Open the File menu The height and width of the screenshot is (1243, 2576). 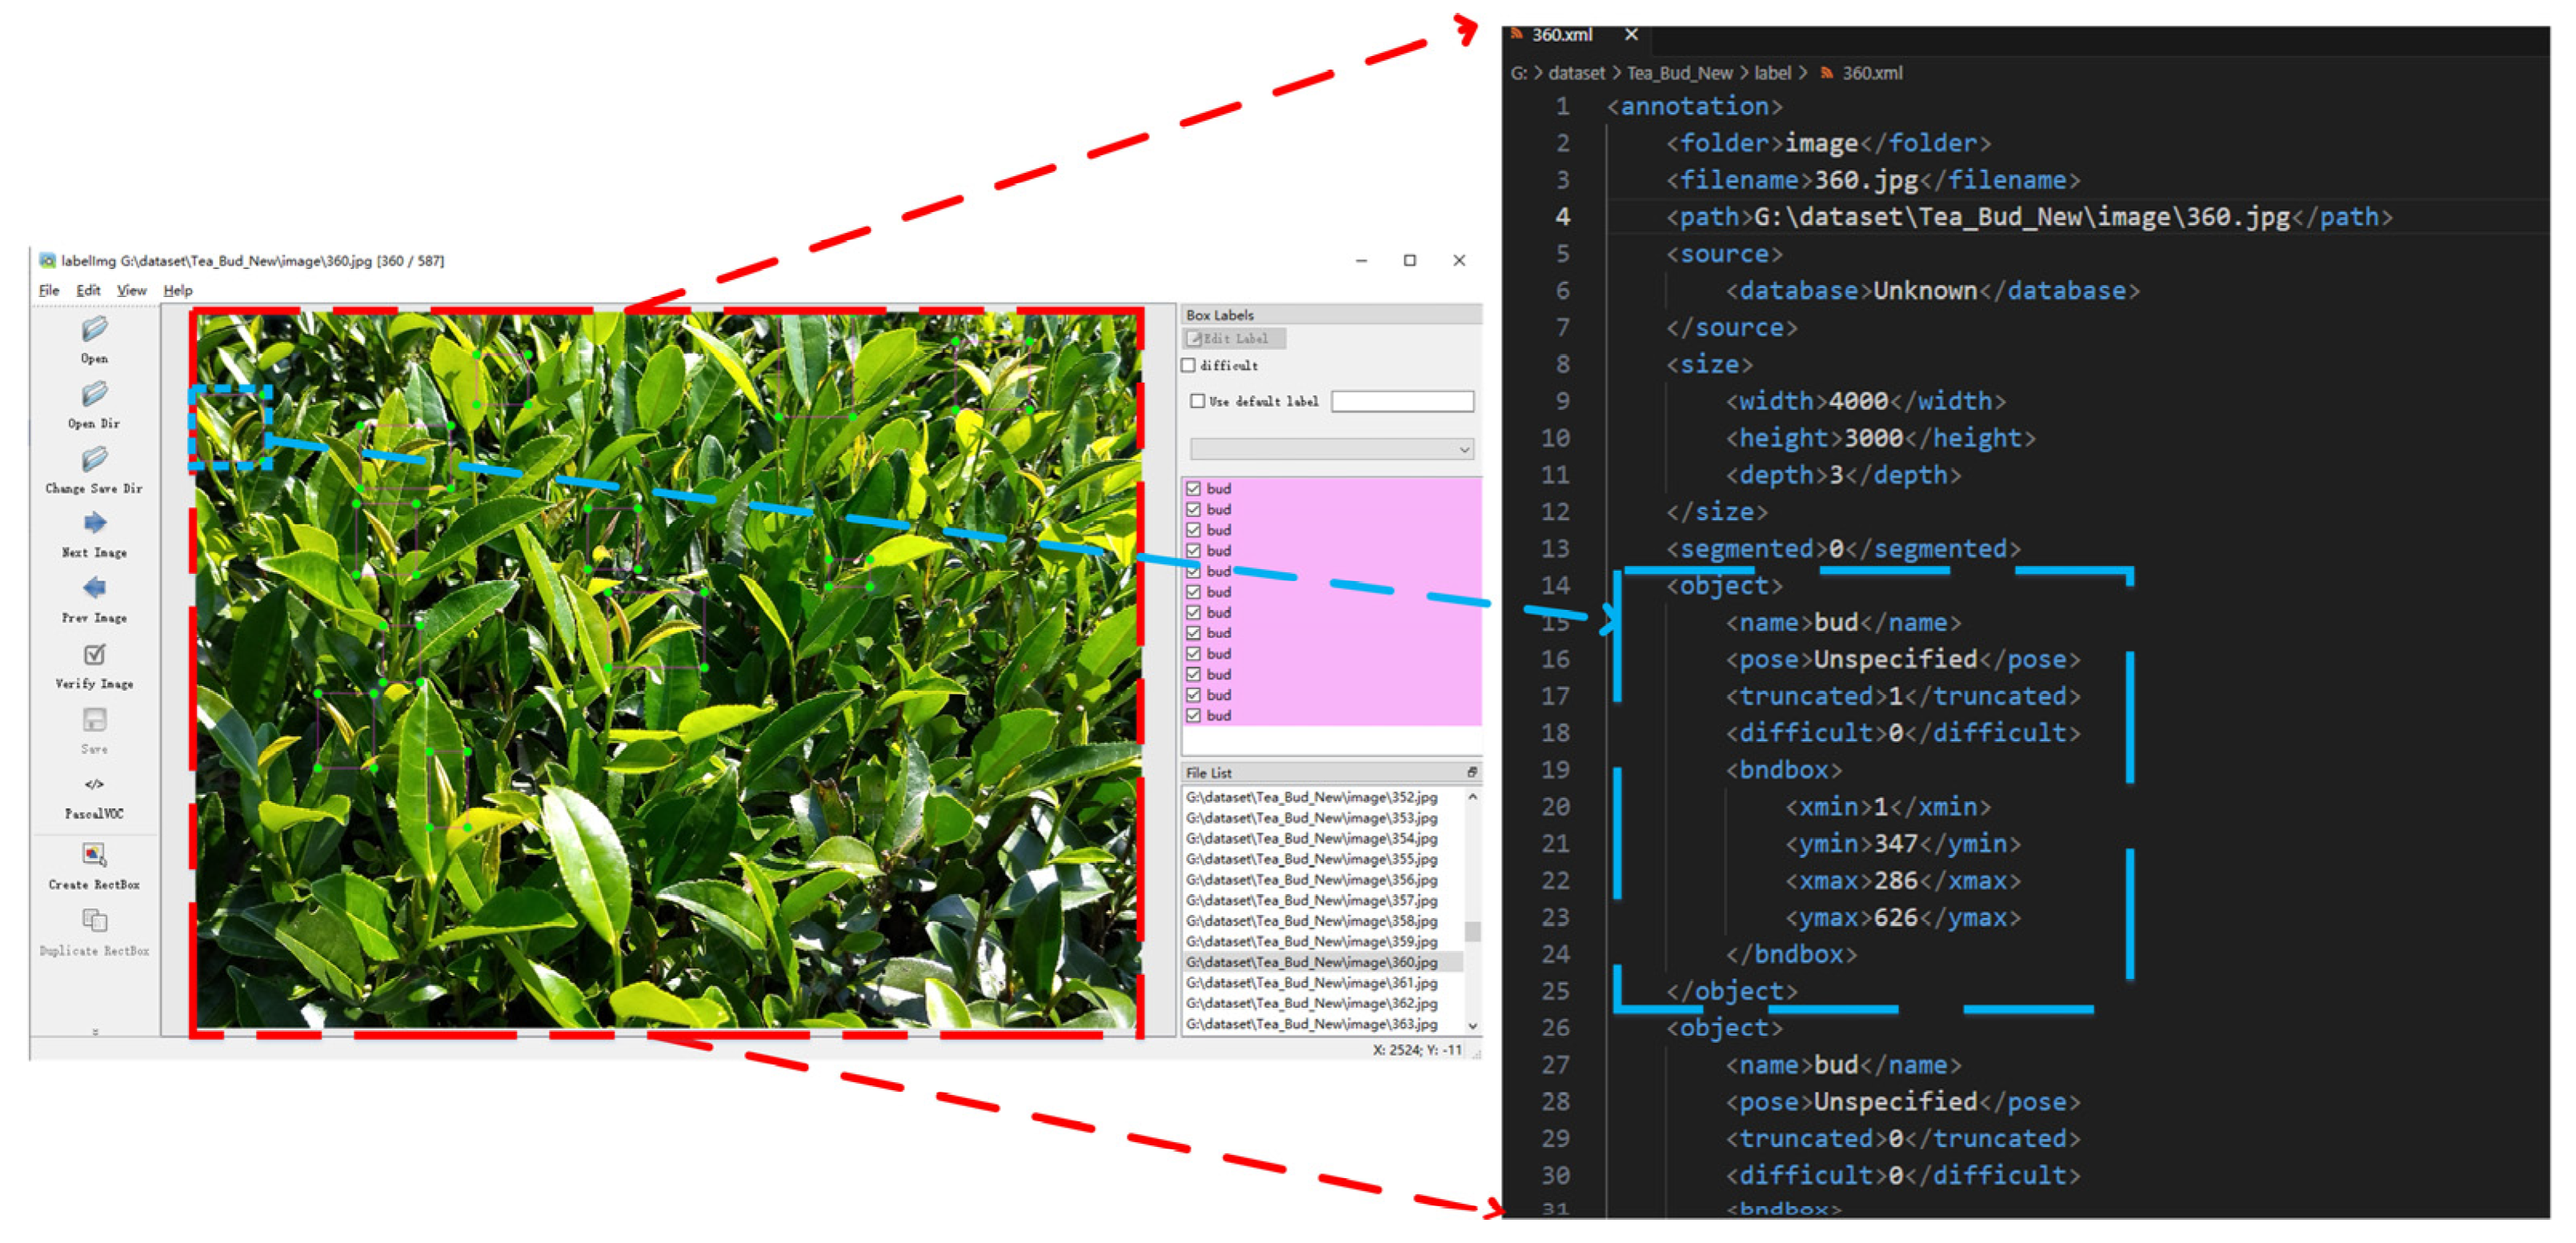point(49,291)
